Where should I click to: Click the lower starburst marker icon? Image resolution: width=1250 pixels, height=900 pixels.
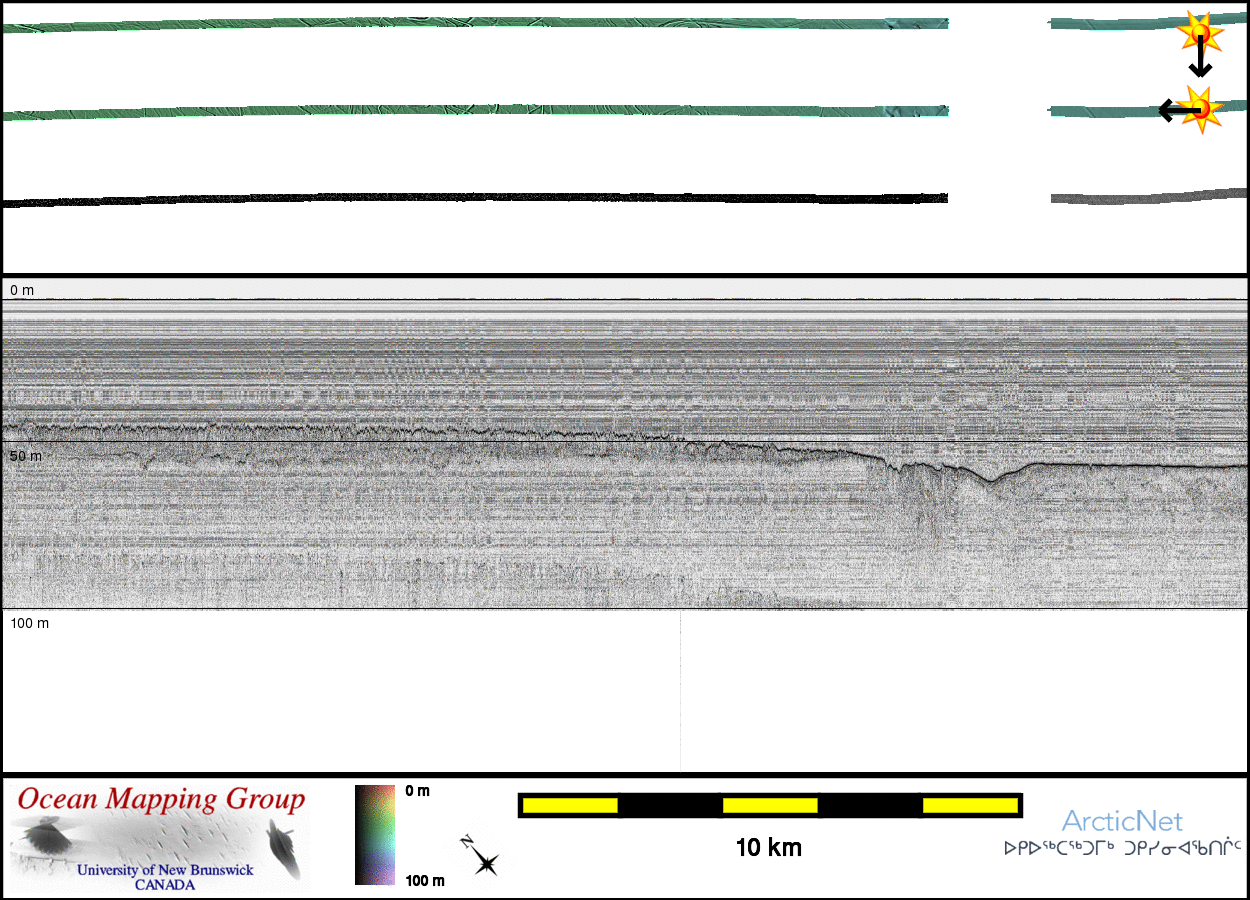[x=1199, y=108]
